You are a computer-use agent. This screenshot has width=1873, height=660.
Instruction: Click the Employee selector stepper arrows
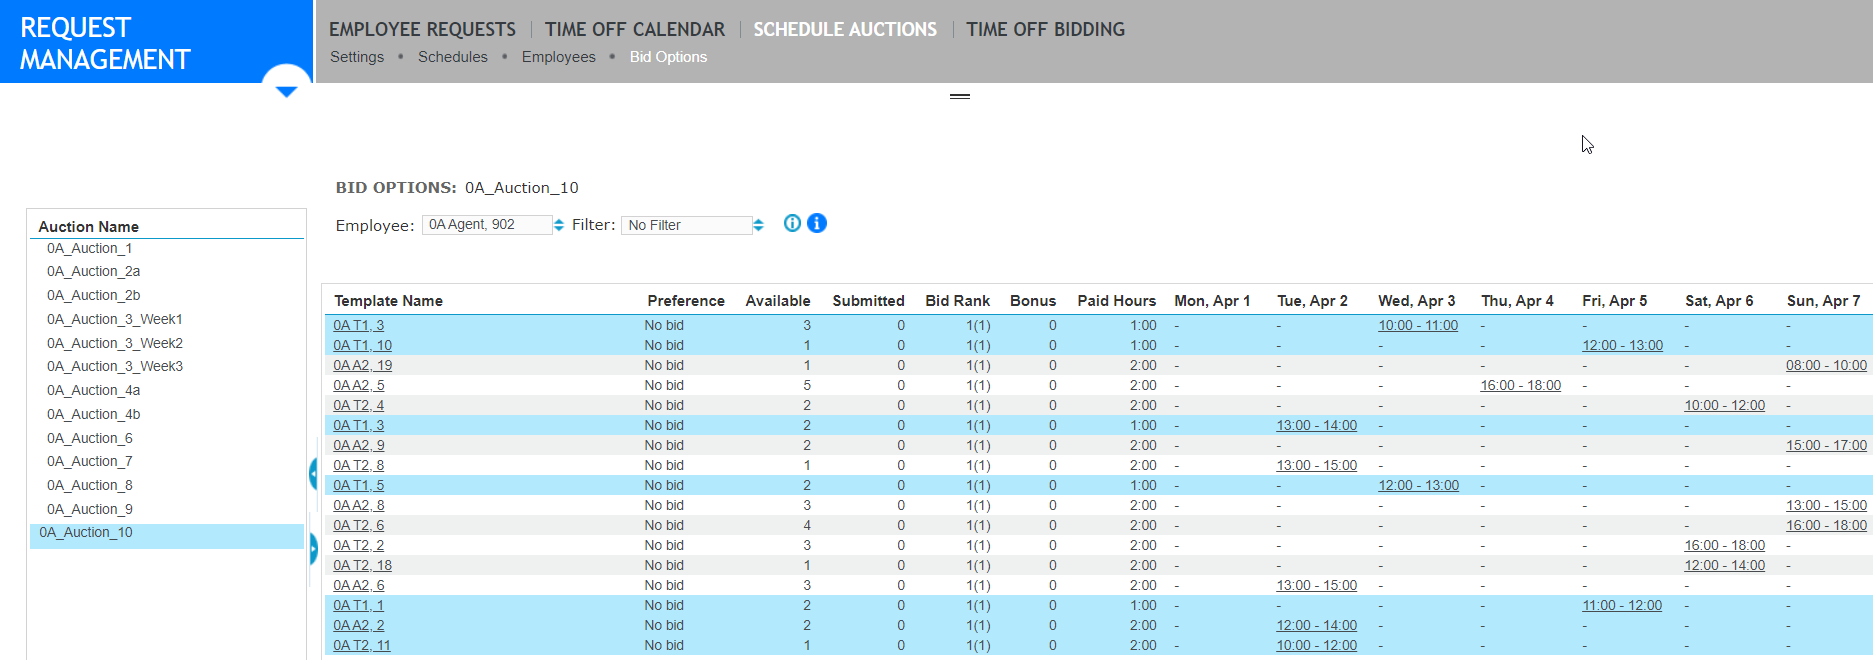point(559,225)
